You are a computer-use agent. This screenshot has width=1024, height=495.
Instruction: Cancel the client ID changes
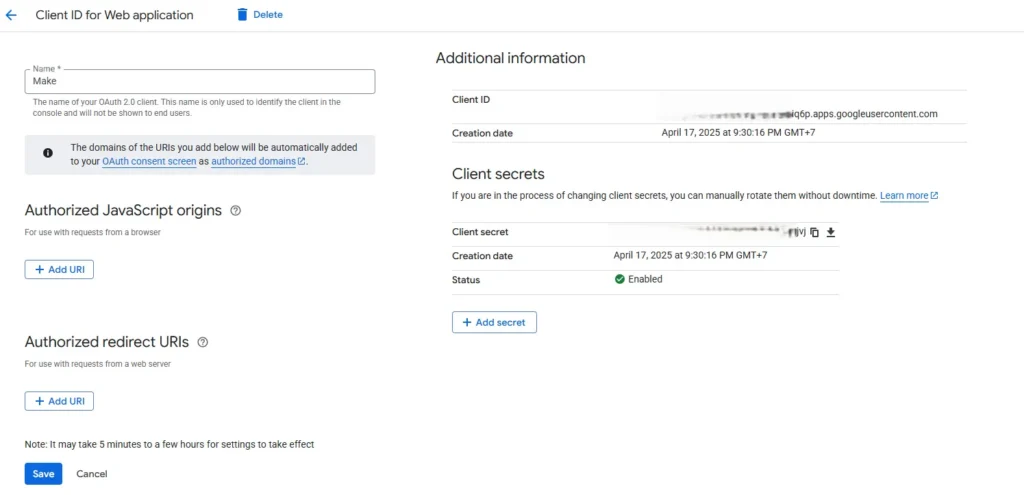[x=92, y=474]
